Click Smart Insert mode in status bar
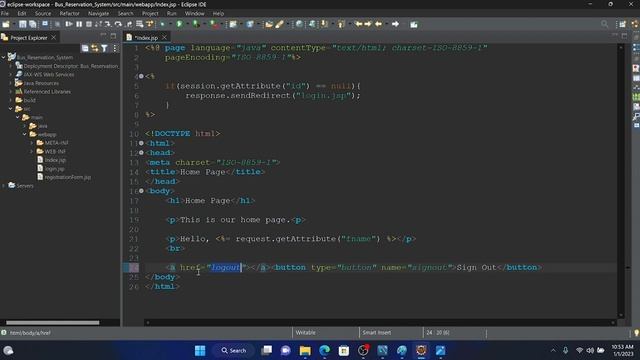This screenshot has width=640, height=360. (x=377, y=333)
